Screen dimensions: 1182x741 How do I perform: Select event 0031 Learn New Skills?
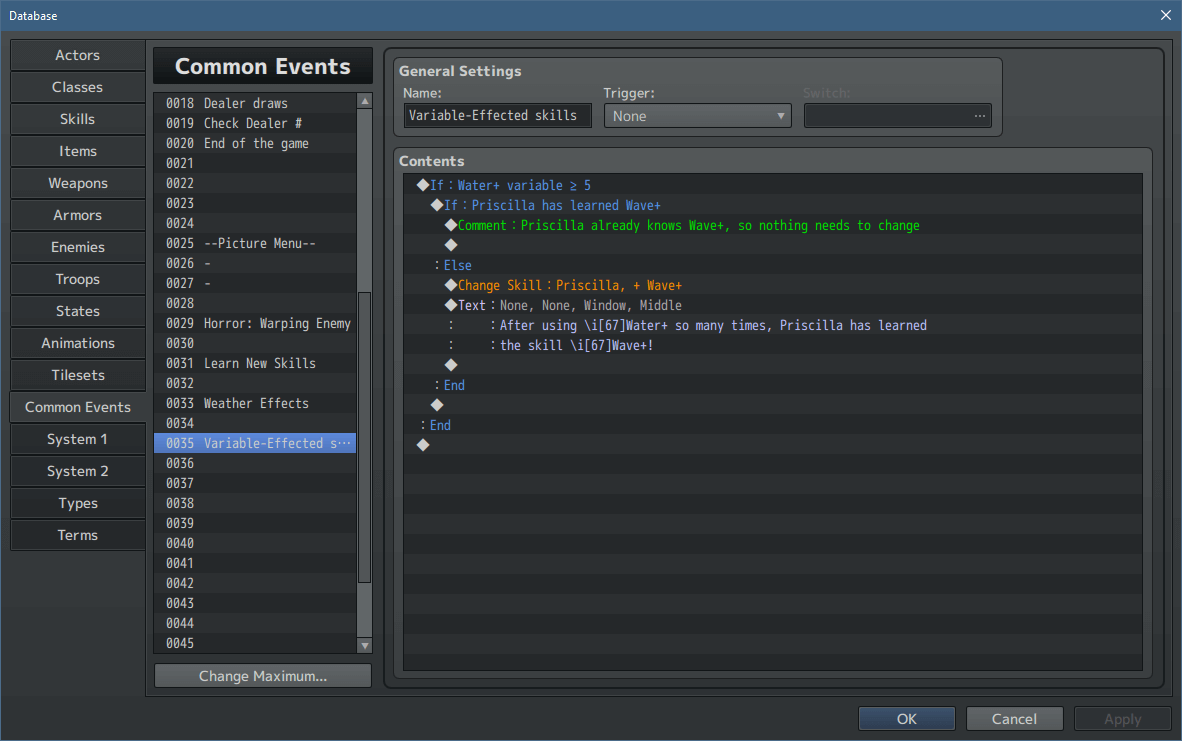(255, 363)
